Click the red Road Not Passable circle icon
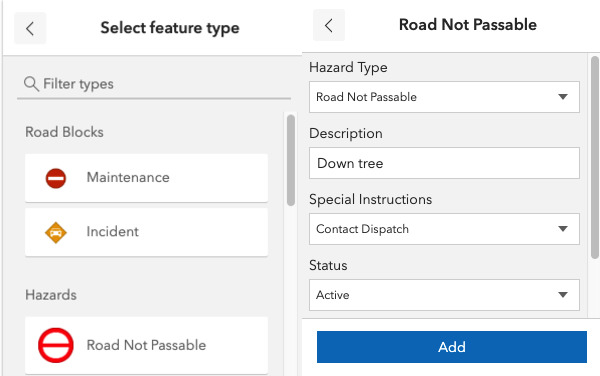 click(56, 345)
